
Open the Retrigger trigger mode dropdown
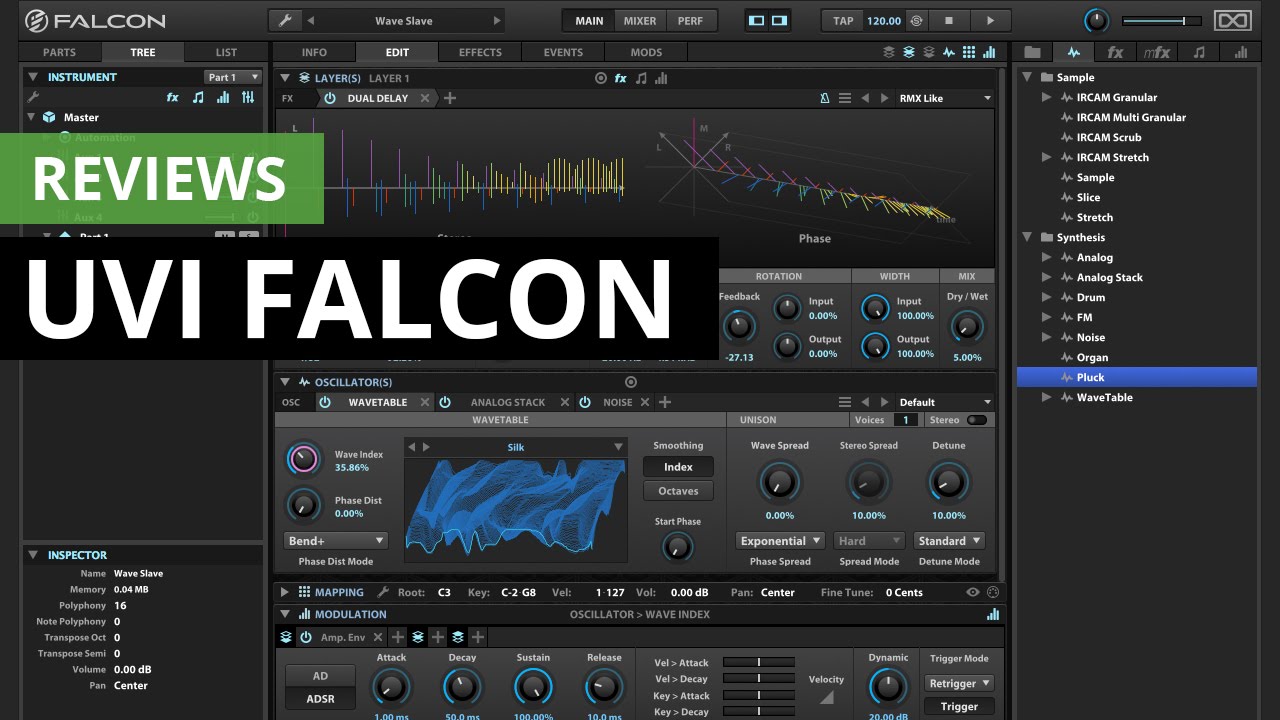959,683
